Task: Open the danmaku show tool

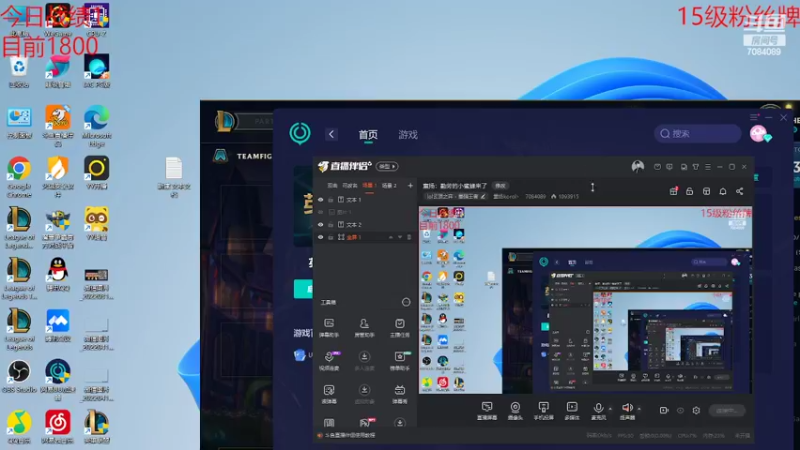Action: (x=399, y=394)
